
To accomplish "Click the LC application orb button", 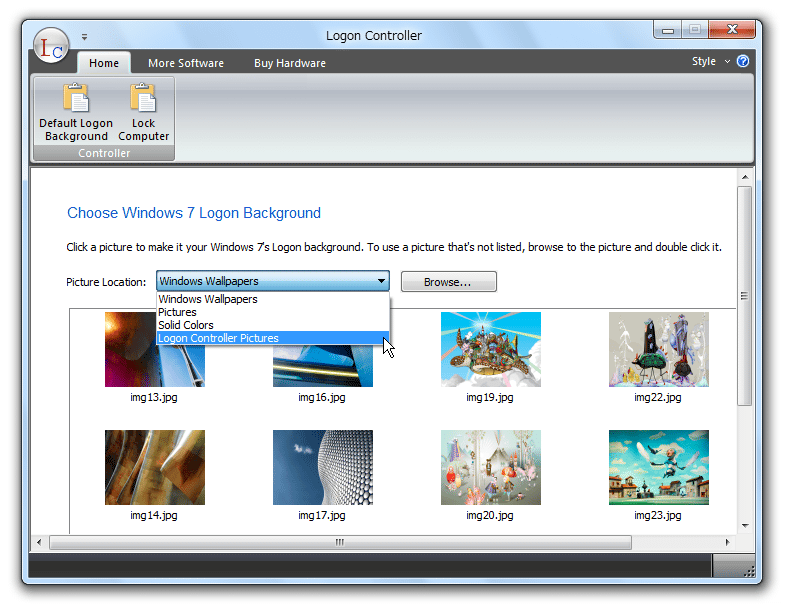I will click(x=51, y=46).
